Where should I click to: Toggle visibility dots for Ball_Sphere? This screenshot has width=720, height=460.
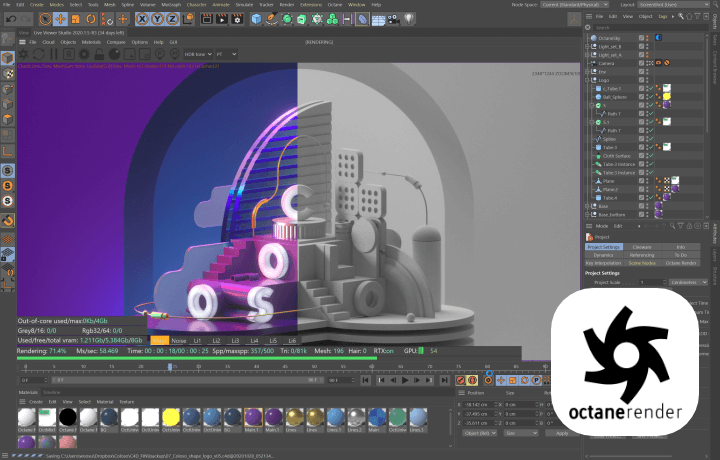[x=647, y=97]
